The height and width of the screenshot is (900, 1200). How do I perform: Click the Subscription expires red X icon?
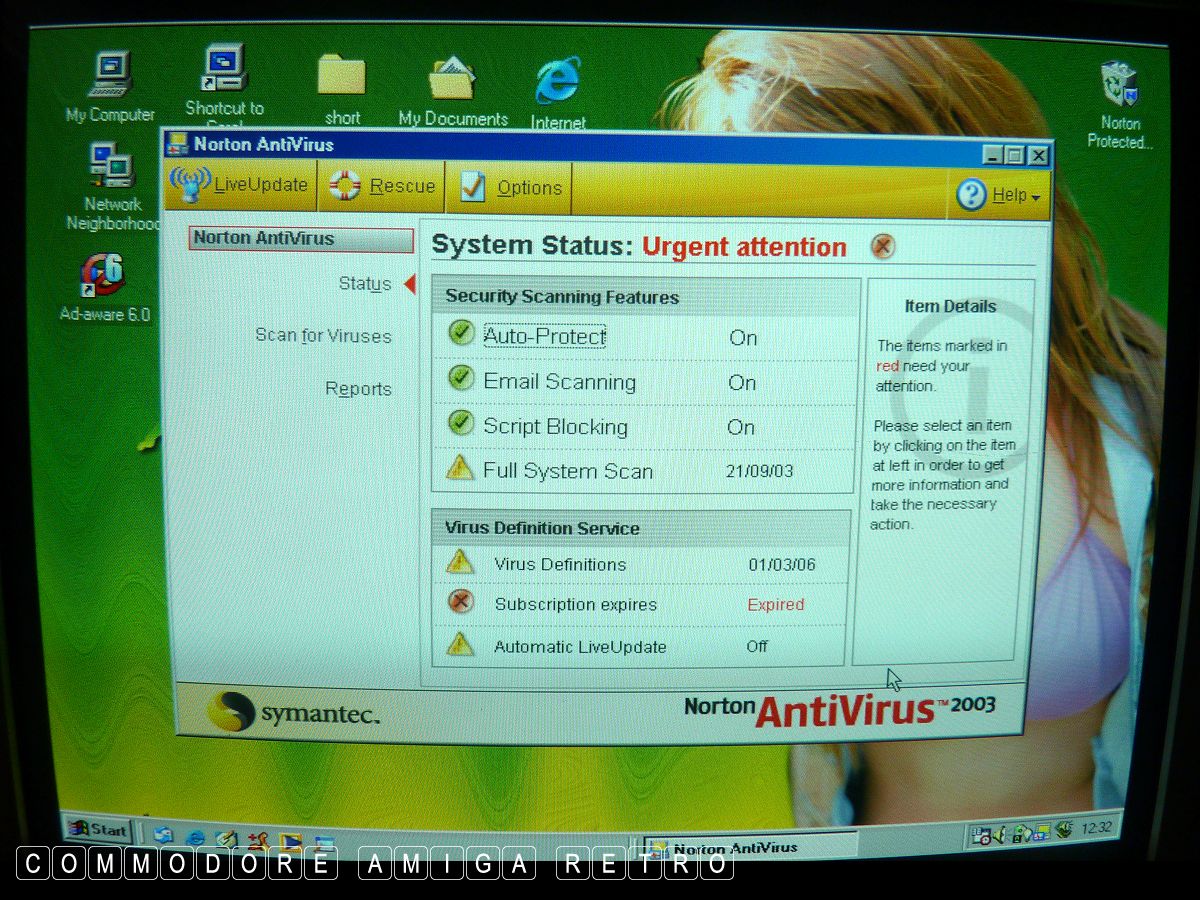tap(460, 603)
